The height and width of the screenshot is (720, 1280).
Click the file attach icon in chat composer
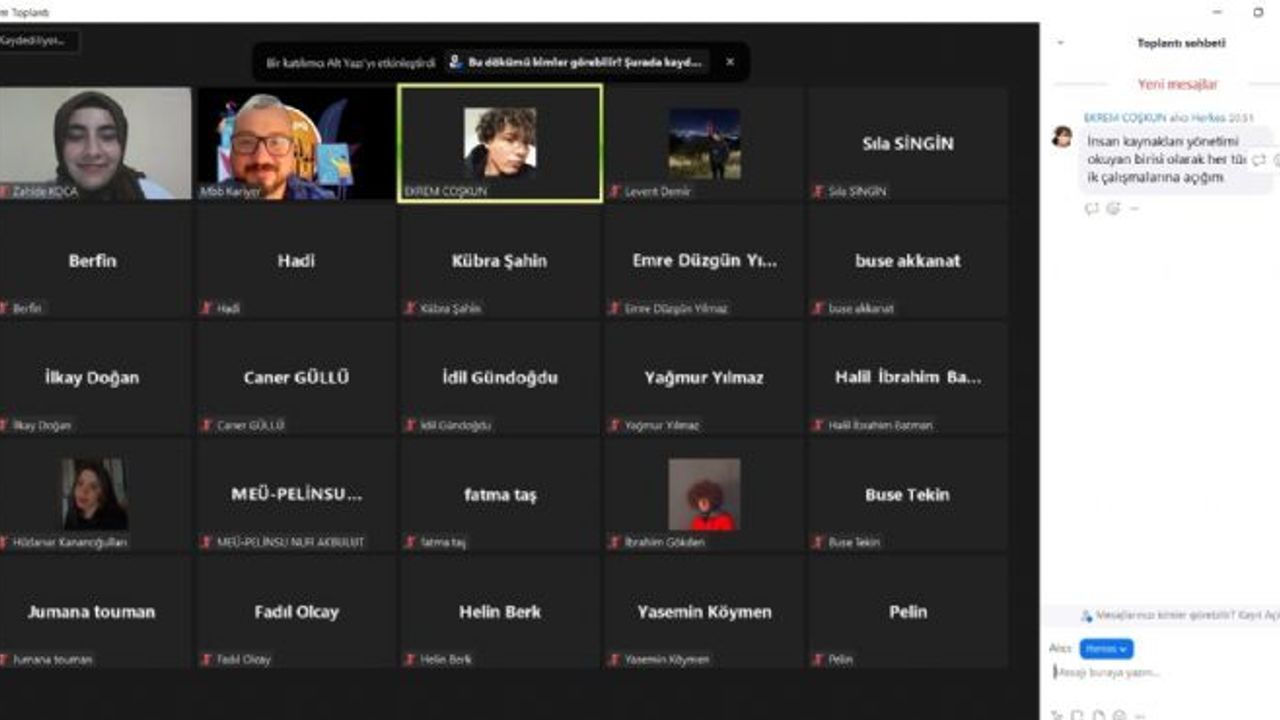(1098, 714)
